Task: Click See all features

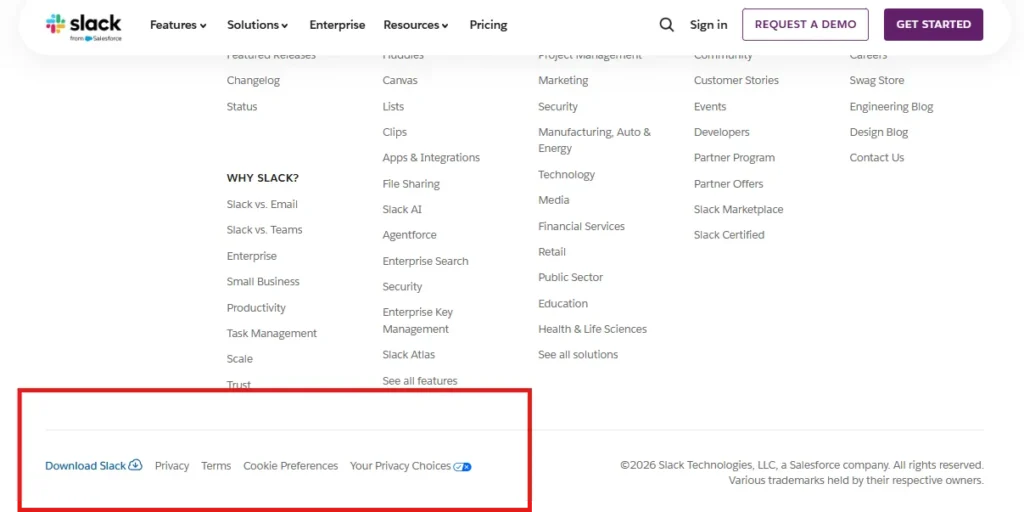Action: point(420,381)
